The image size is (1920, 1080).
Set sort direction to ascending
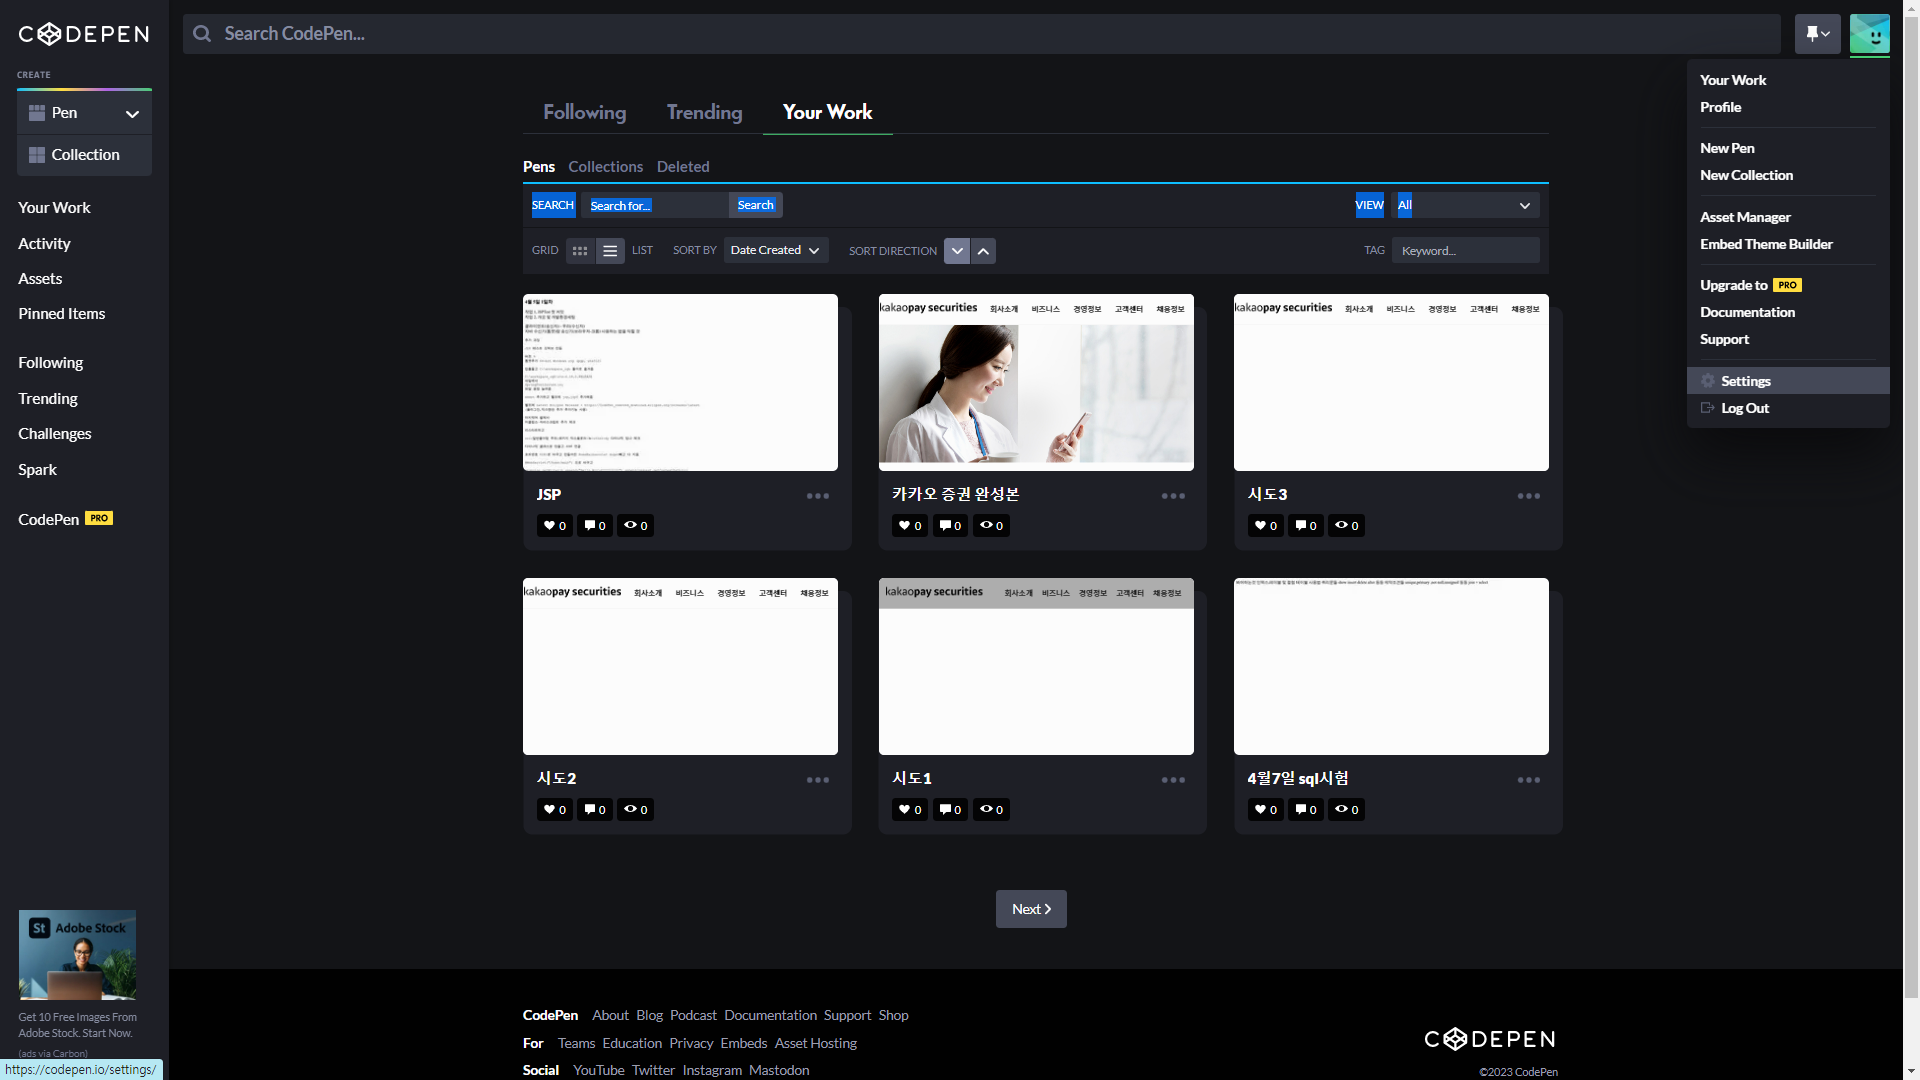pos(984,251)
